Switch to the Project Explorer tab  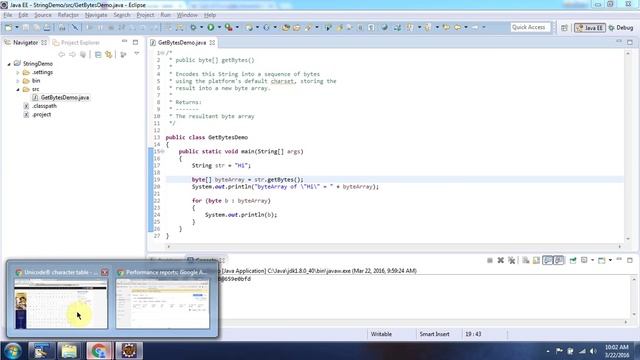point(76,42)
